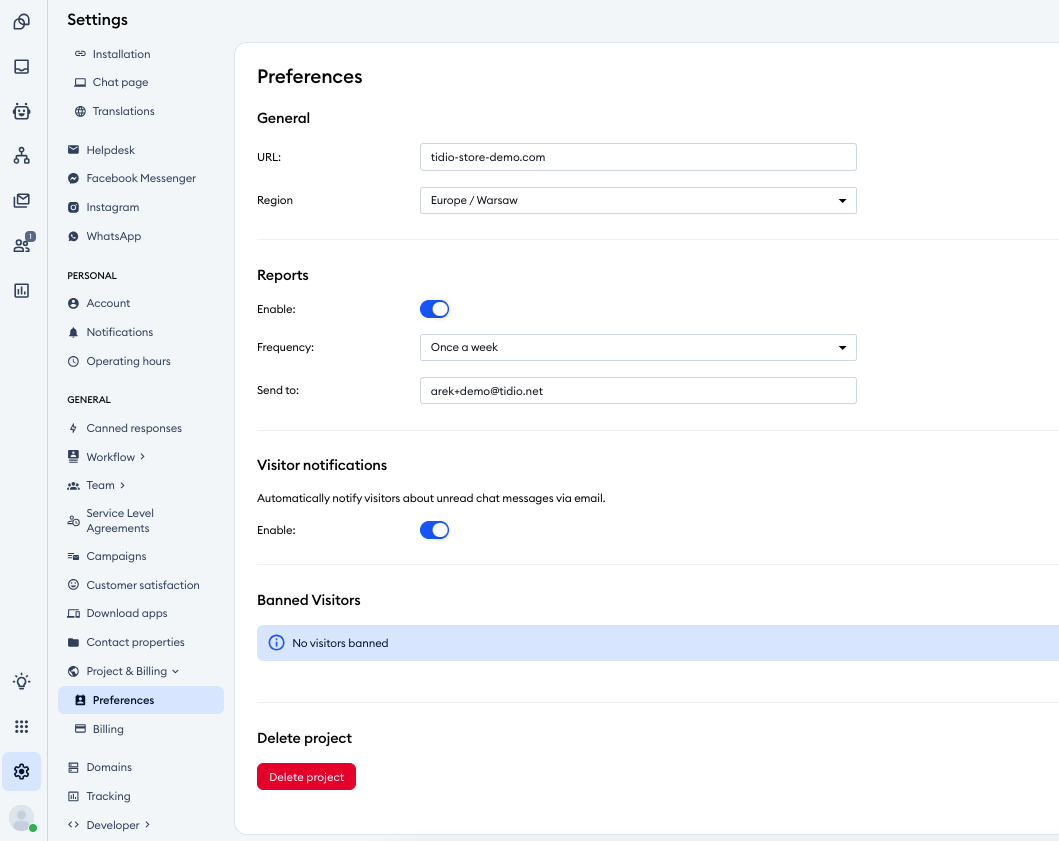Image resolution: width=1059 pixels, height=841 pixels.
Task: Click the lightbulb tips icon
Action: click(21, 681)
